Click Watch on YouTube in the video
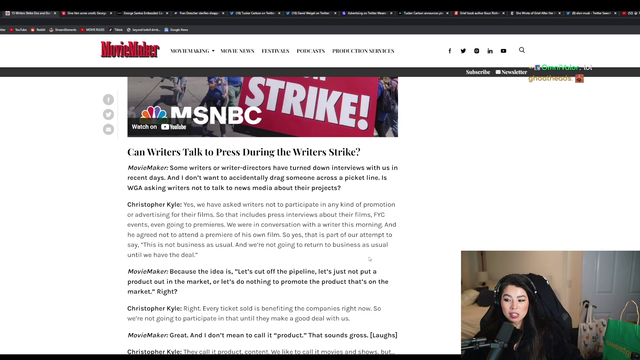 pos(159,127)
